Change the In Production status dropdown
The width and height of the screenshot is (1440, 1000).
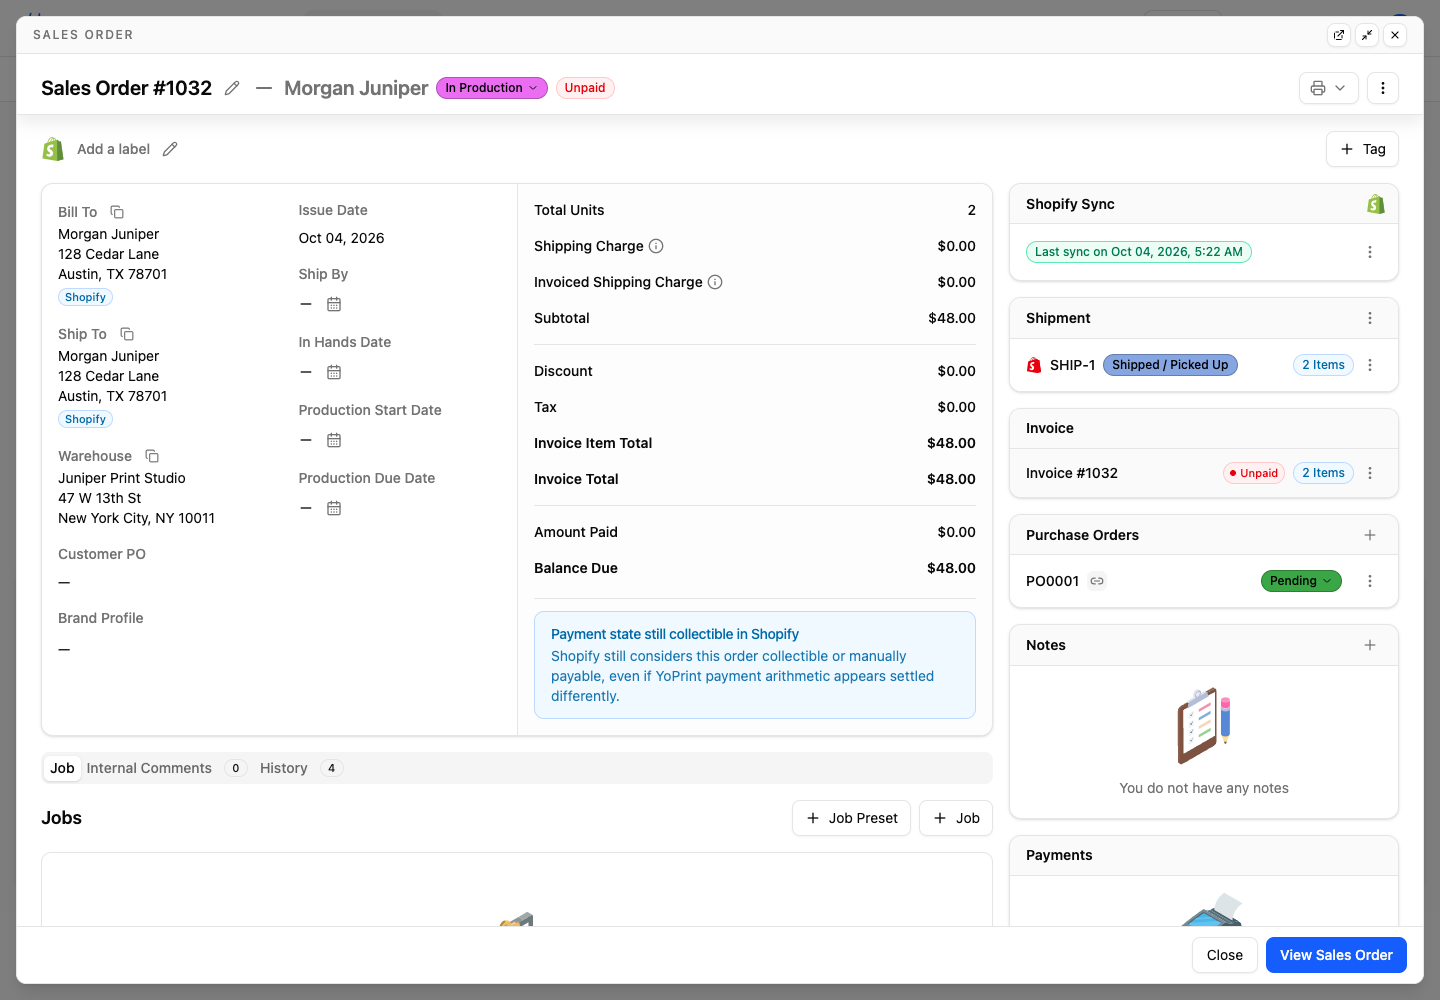492,88
